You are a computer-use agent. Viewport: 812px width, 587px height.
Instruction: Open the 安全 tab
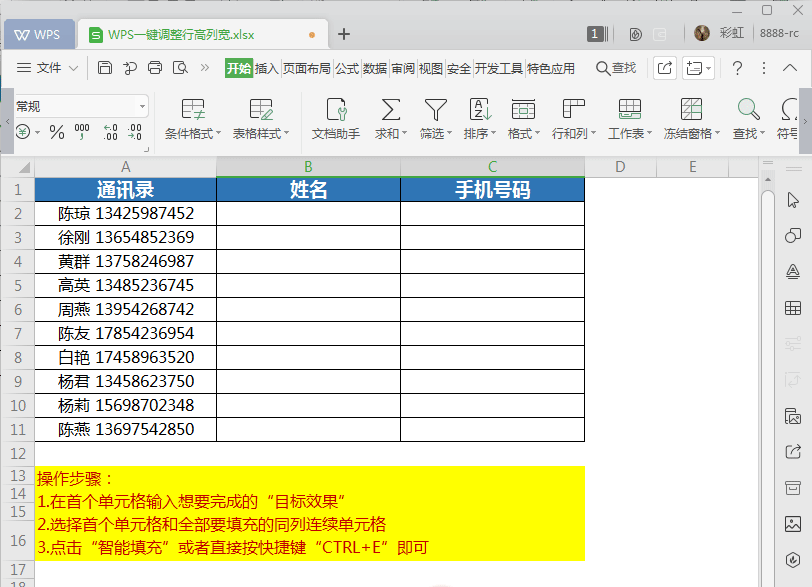click(459, 68)
